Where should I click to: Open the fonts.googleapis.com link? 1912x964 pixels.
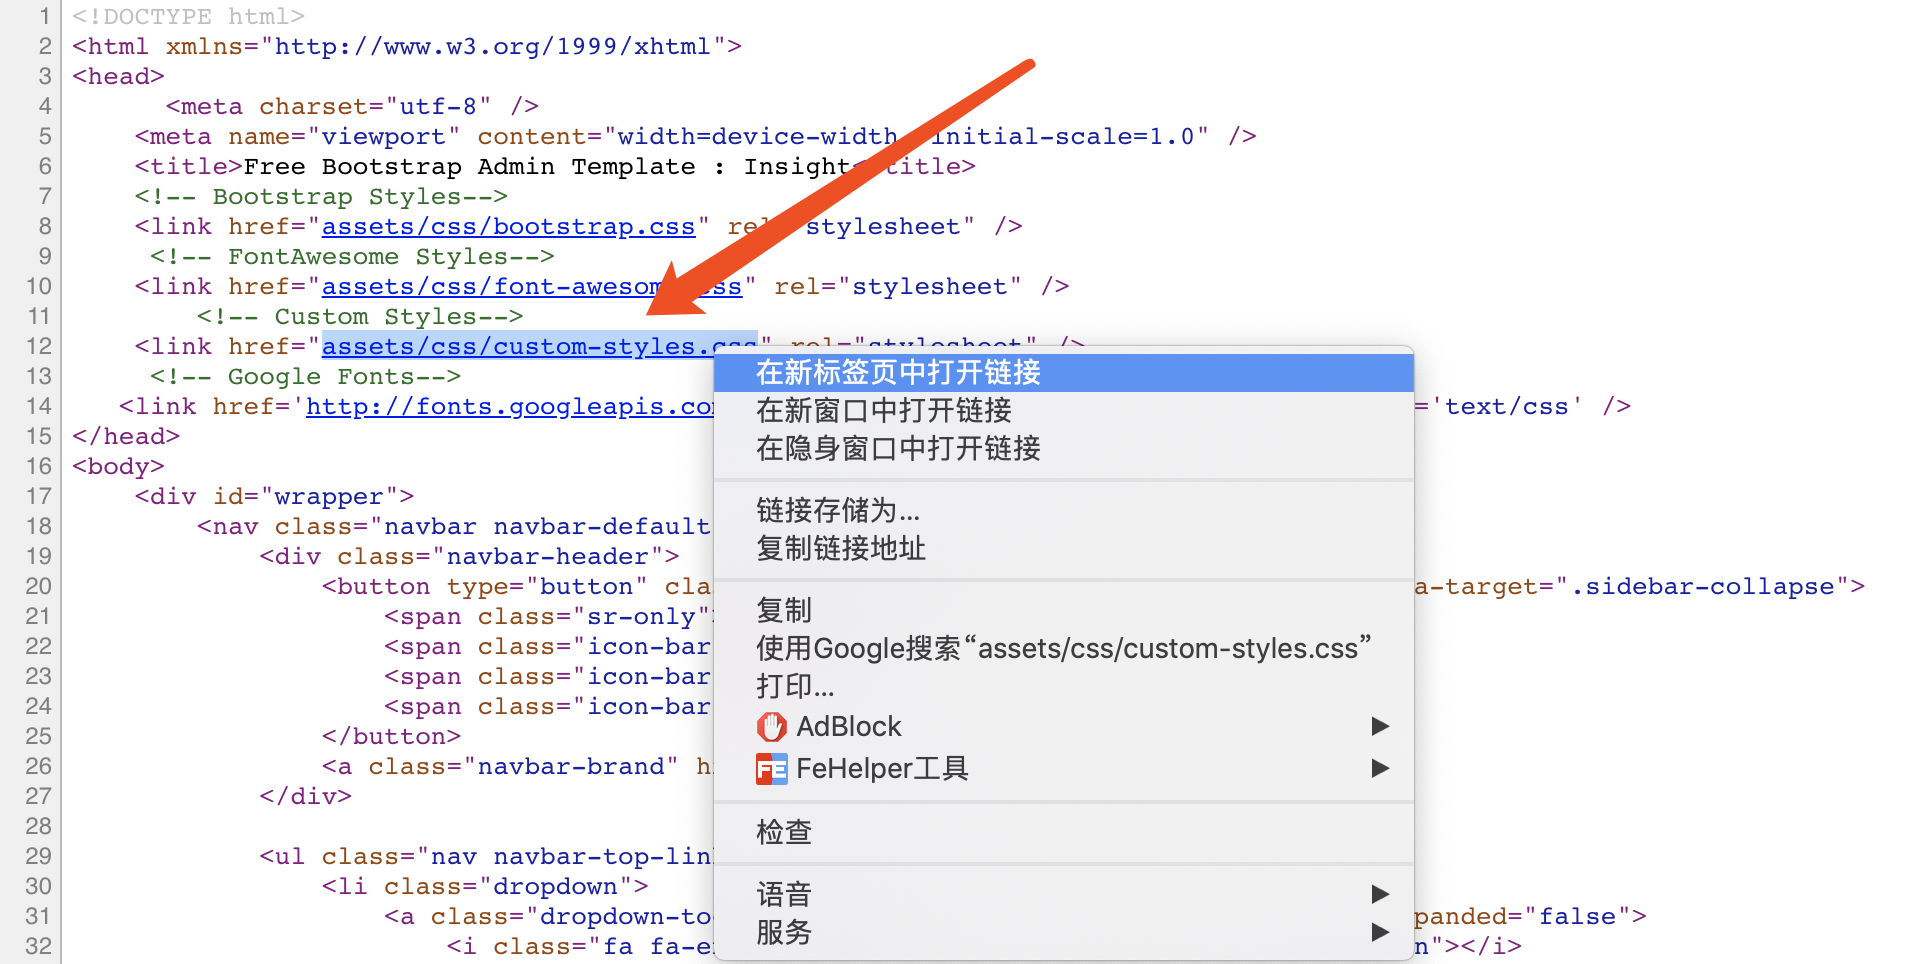coord(510,407)
